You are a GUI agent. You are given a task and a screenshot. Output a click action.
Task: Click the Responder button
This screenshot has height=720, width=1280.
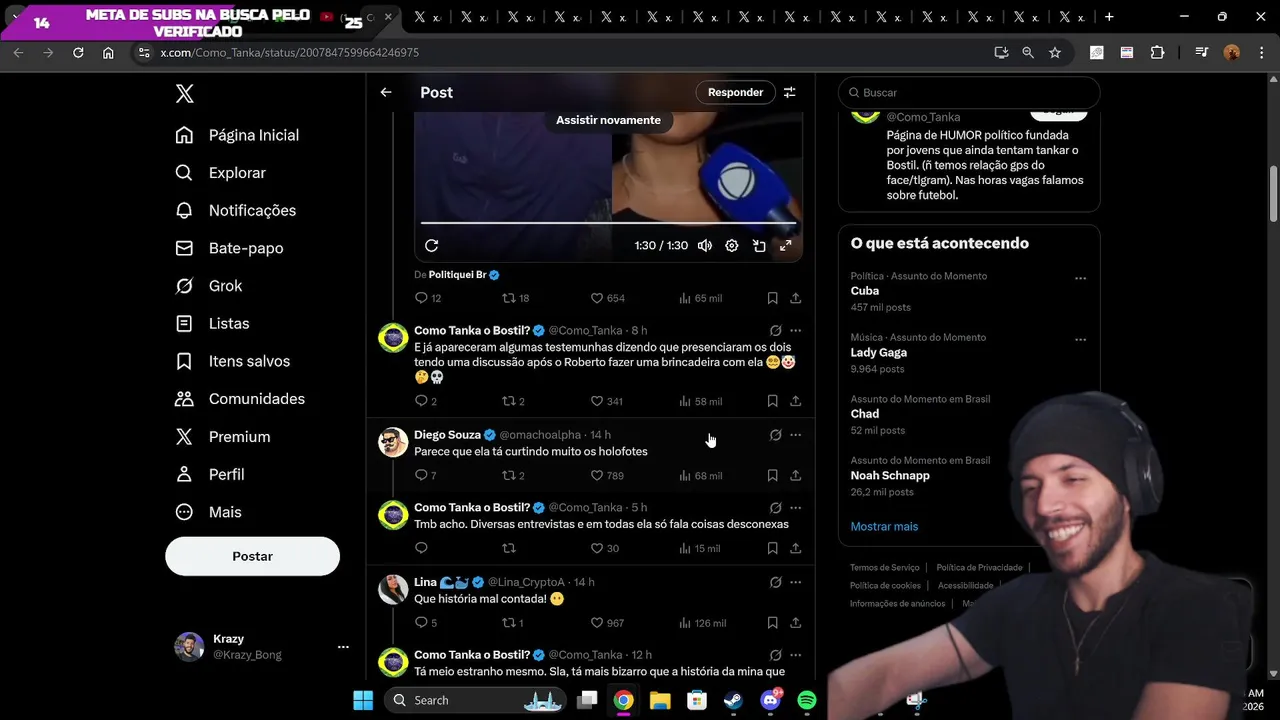point(735,92)
